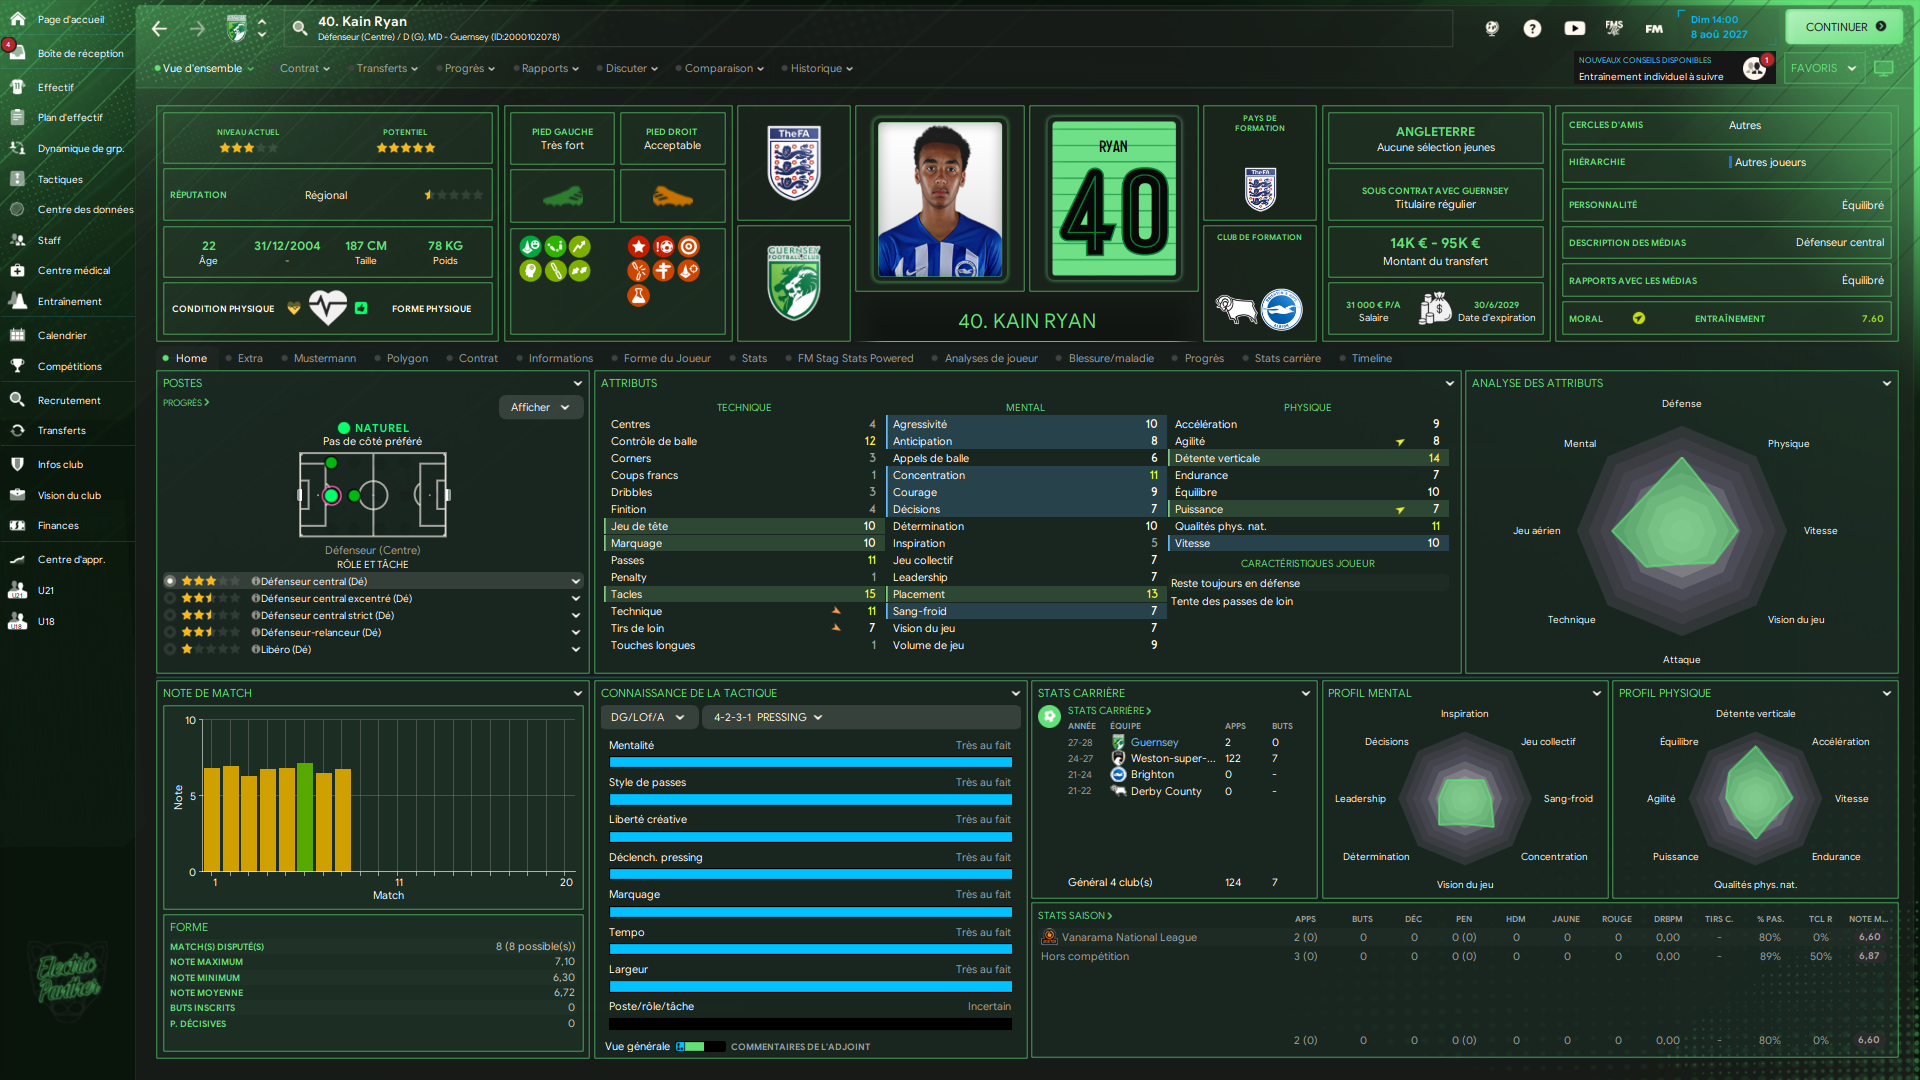Open the Stats saison link

[x=1074, y=915]
